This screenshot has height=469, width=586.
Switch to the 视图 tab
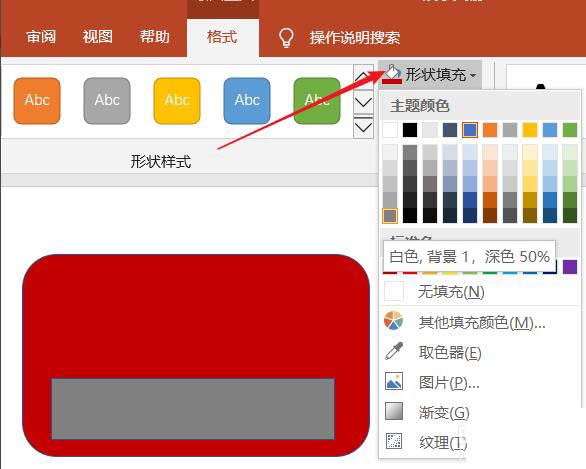click(98, 37)
